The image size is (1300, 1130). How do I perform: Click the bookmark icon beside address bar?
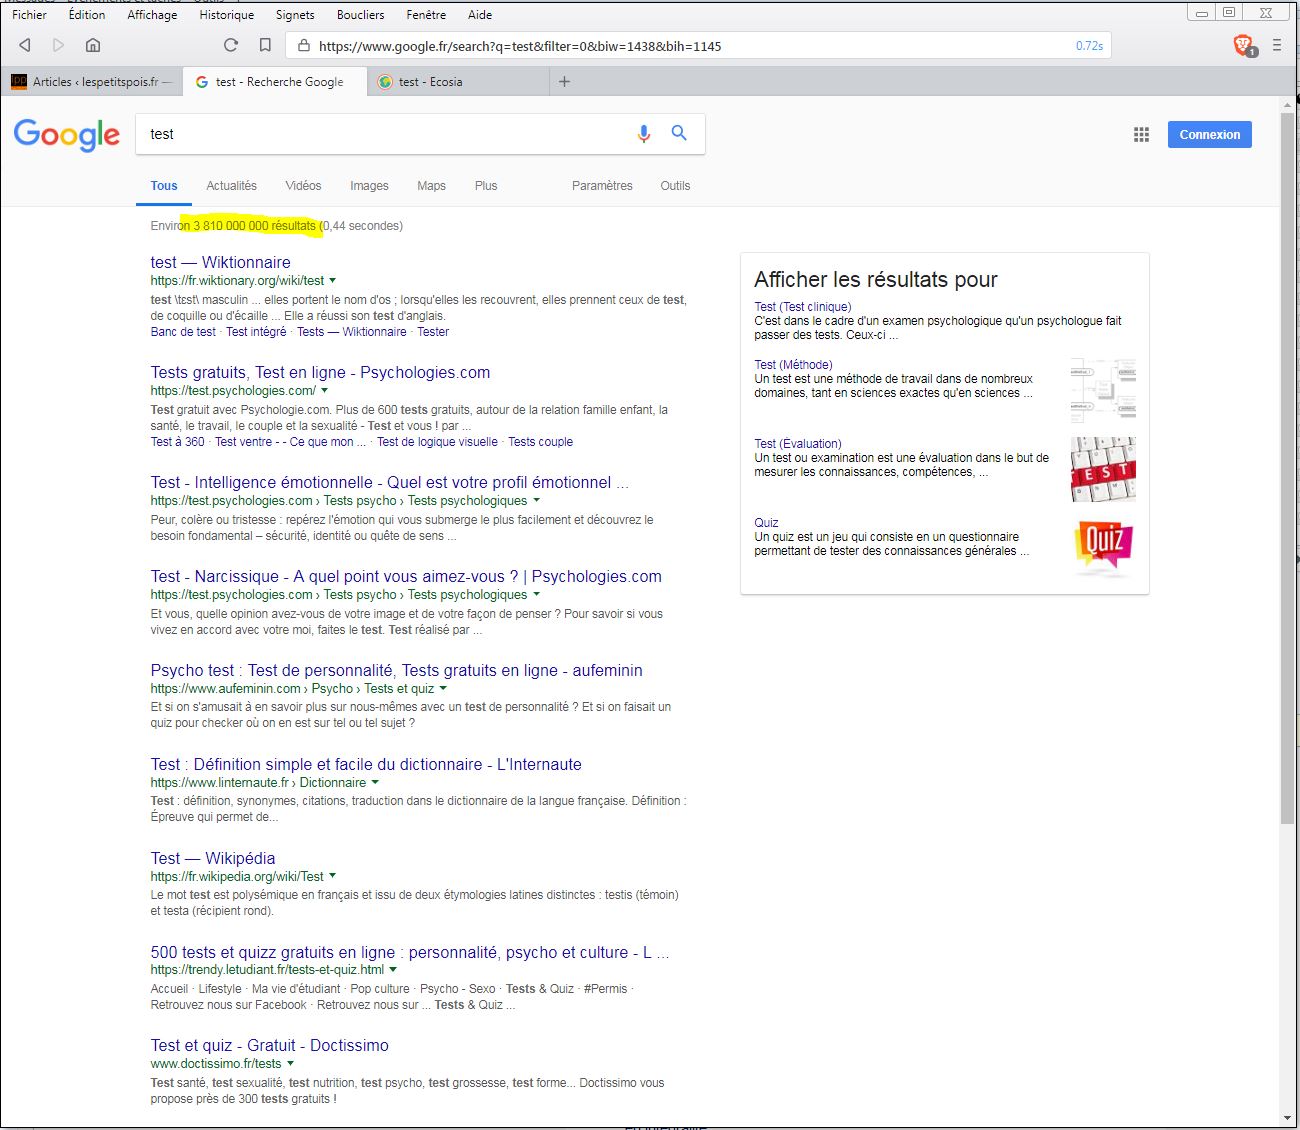click(265, 45)
